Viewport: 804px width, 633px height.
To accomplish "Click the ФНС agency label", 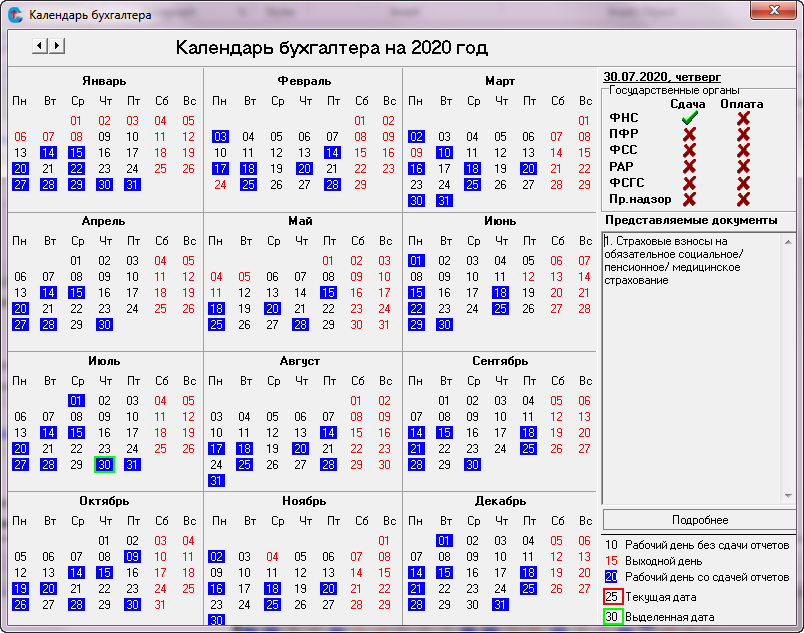I will tap(624, 118).
